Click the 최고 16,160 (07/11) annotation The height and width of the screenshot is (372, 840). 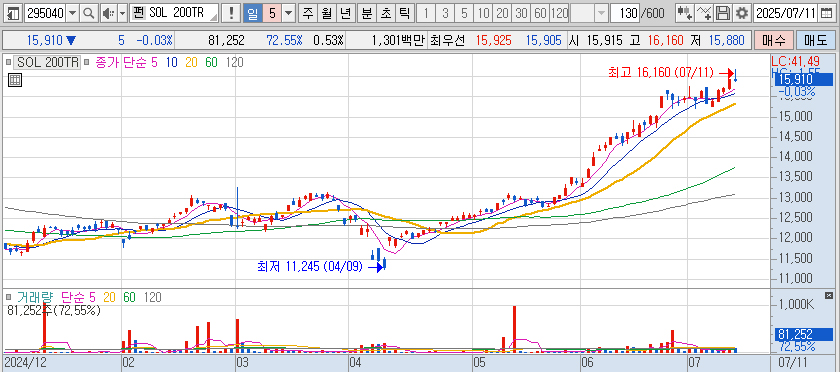click(x=661, y=72)
